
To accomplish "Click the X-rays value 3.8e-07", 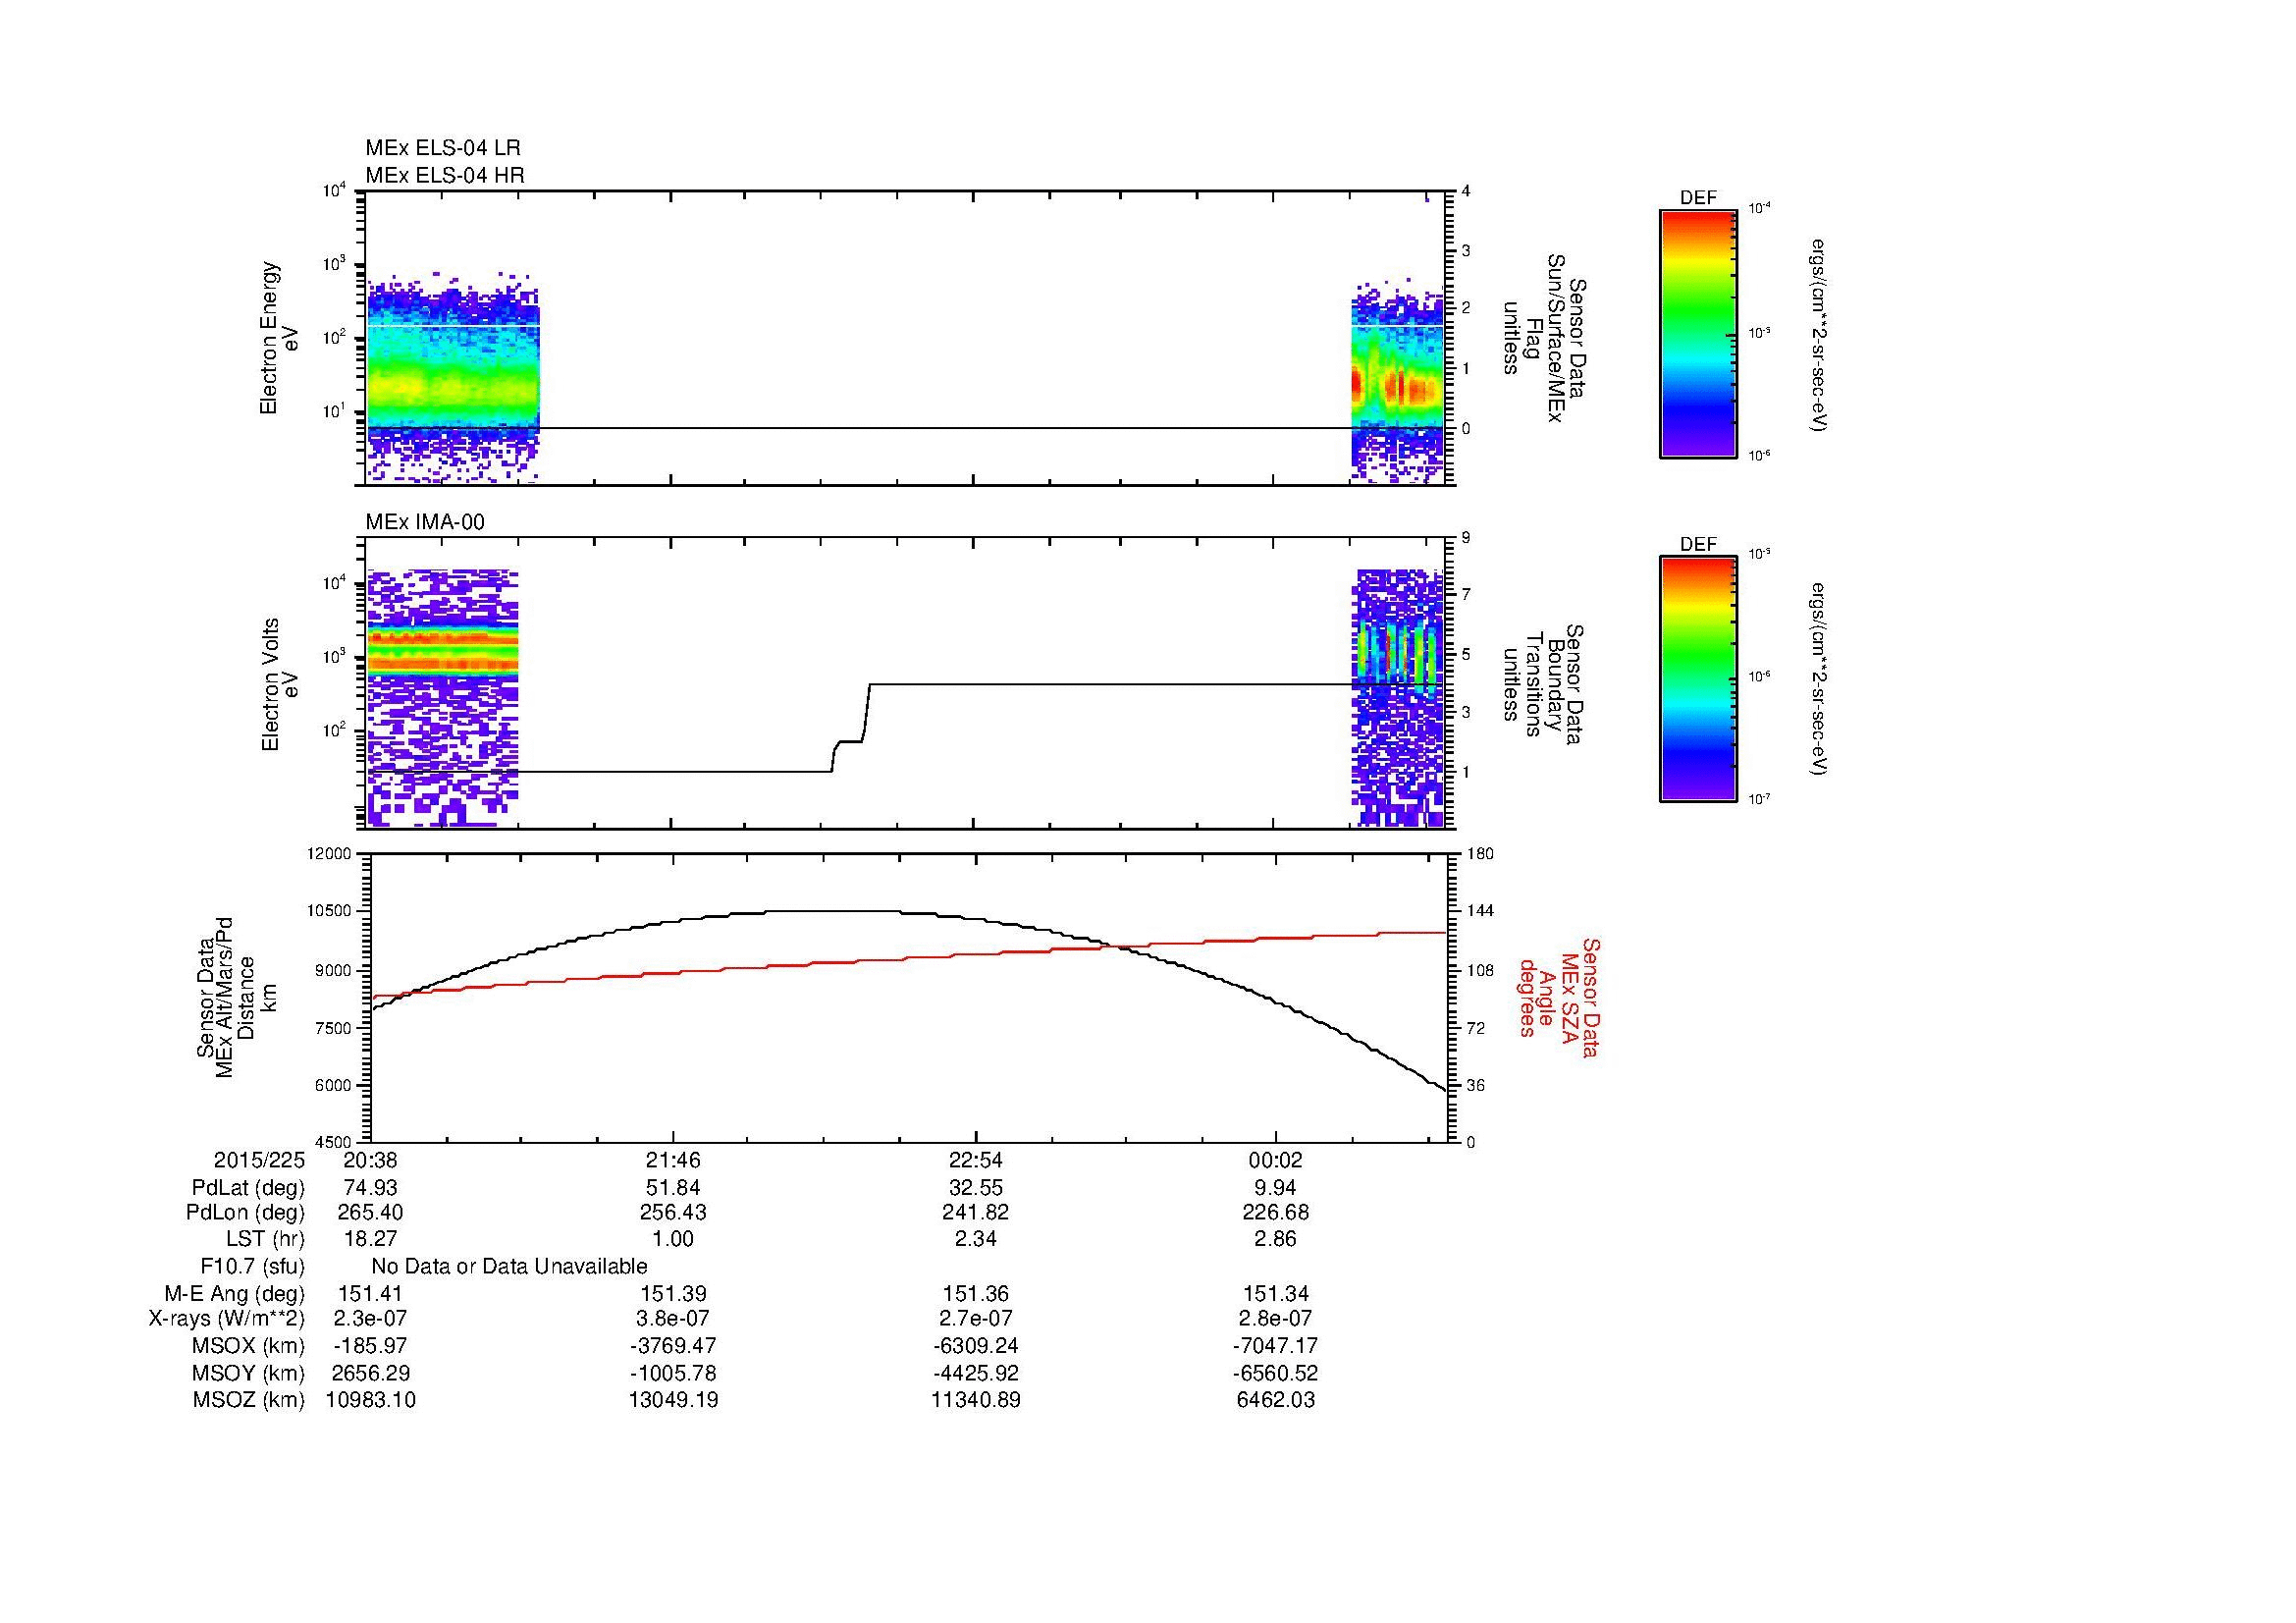I will [x=674, y=1319].
